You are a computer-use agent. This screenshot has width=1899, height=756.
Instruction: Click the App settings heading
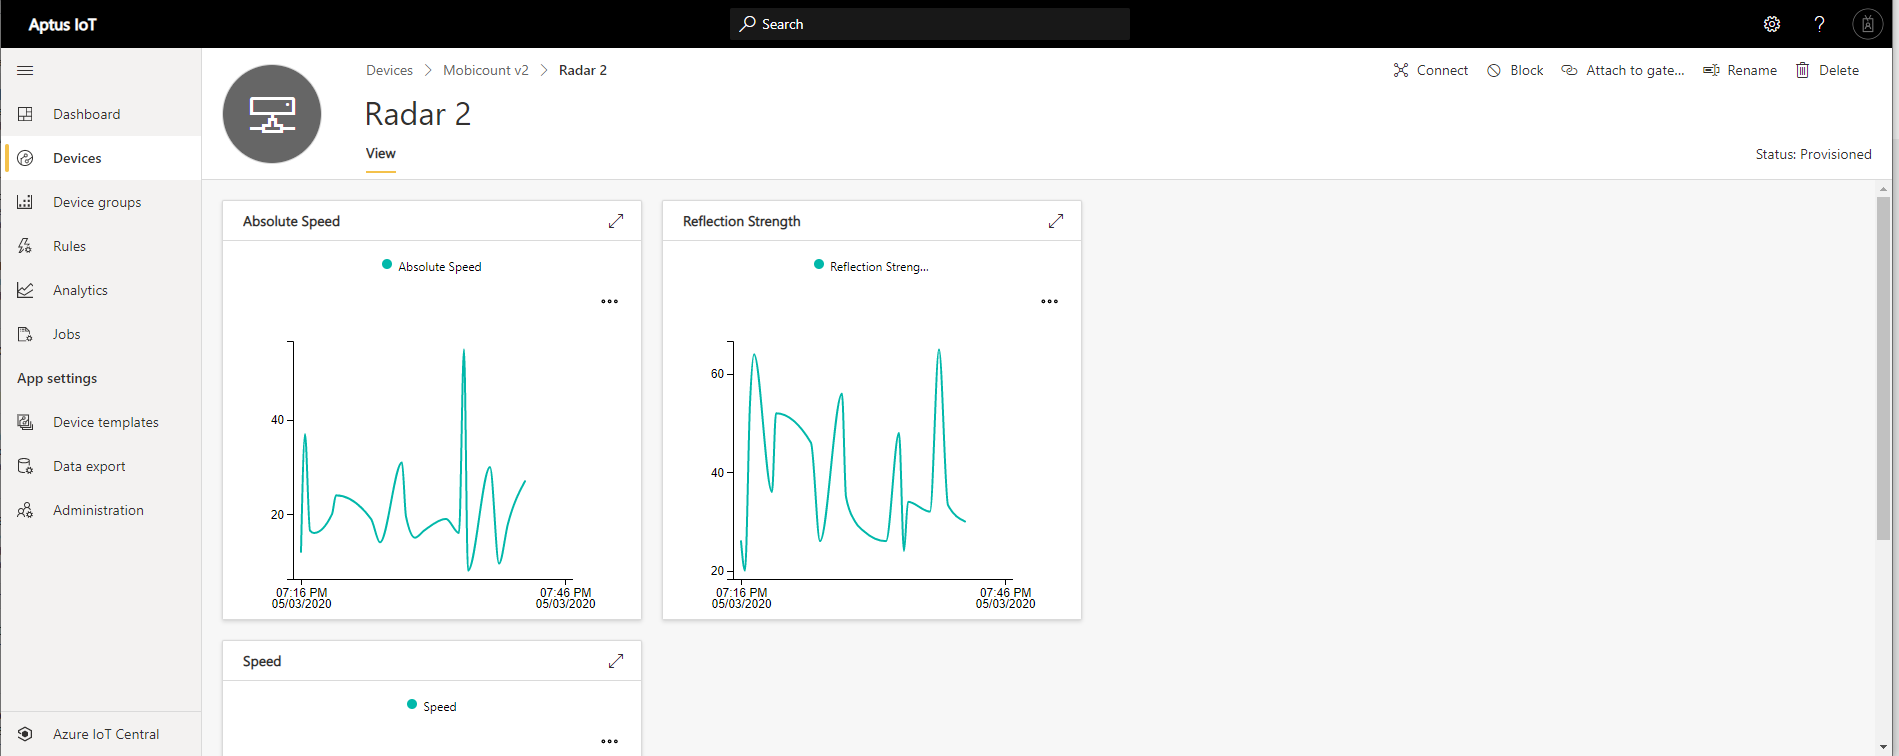(57, 378)
